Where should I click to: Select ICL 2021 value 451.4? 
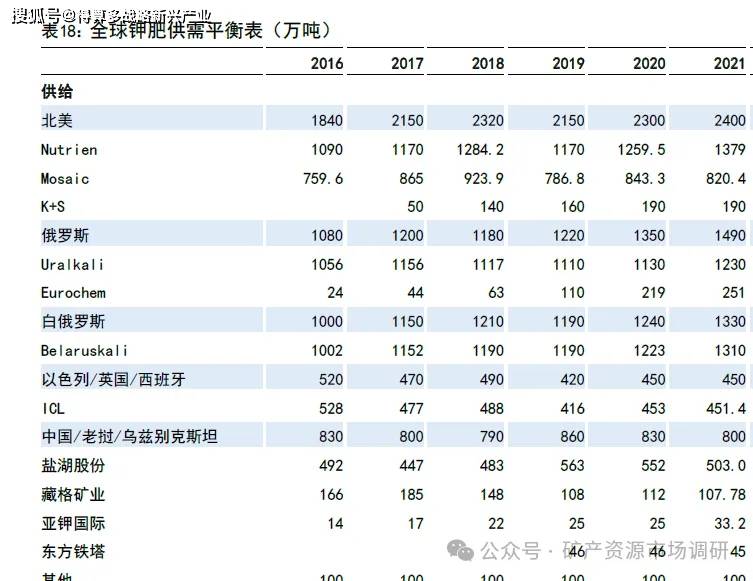726,409
